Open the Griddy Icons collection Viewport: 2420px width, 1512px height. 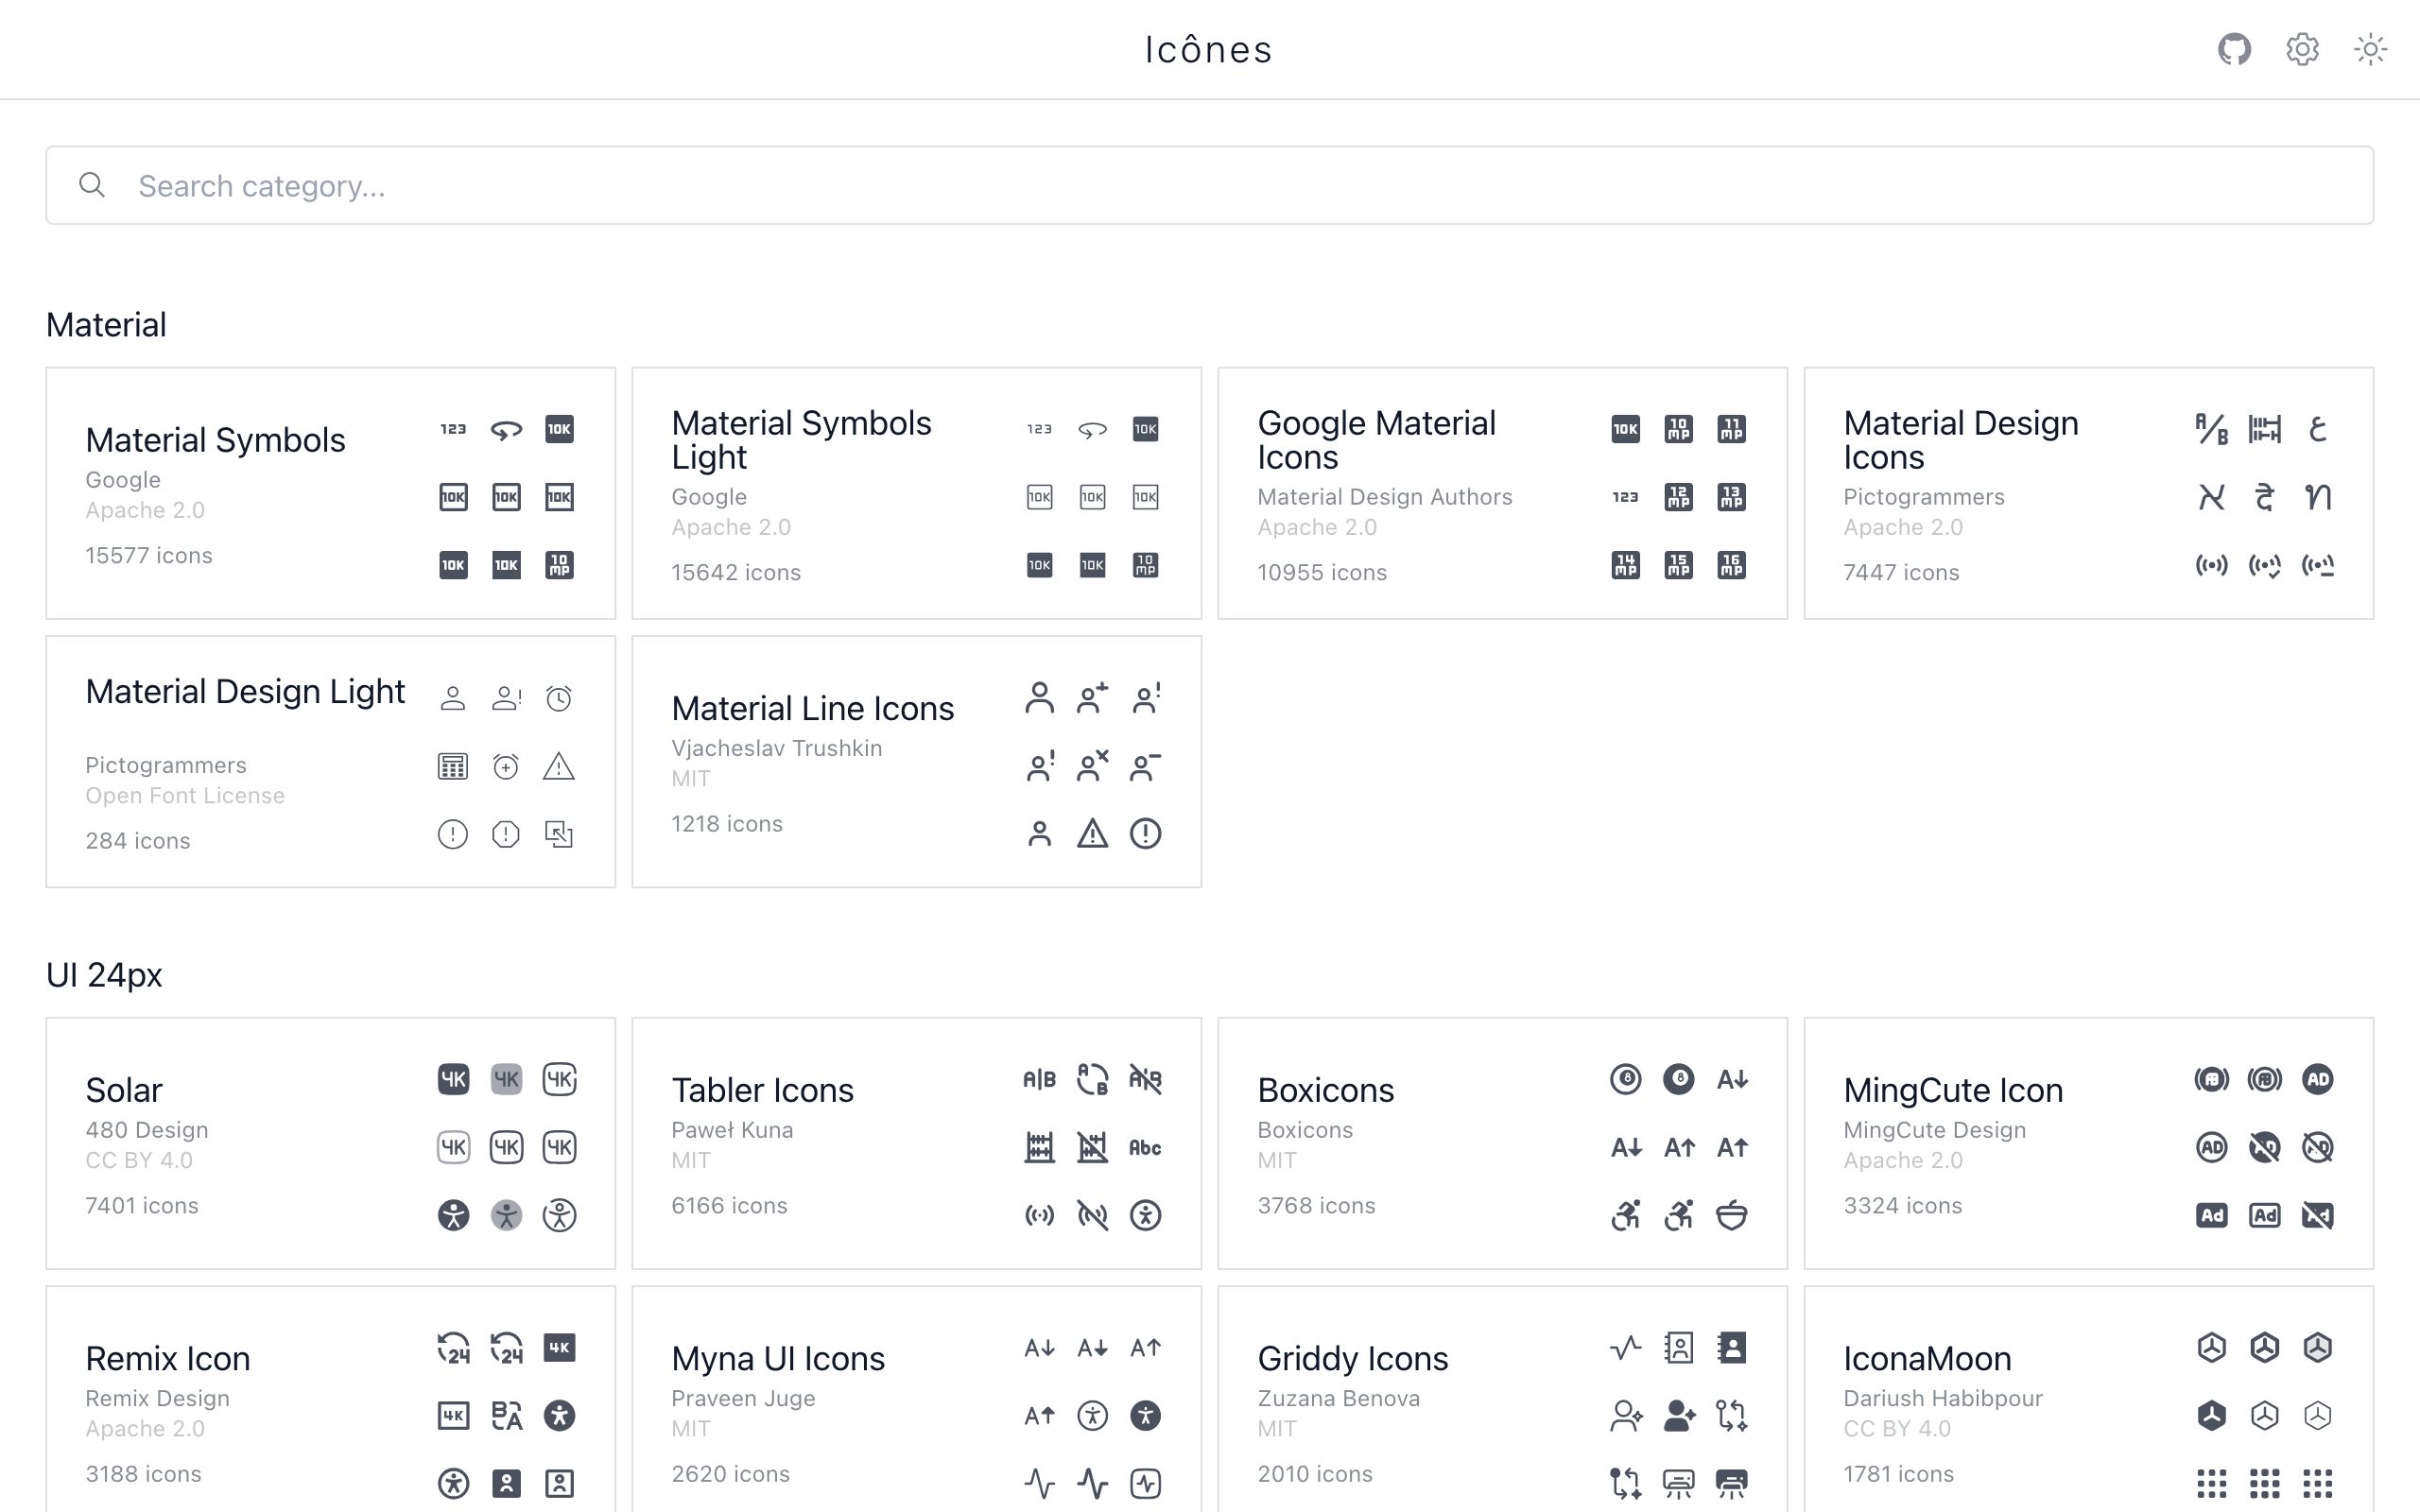coord(1503,1400)
